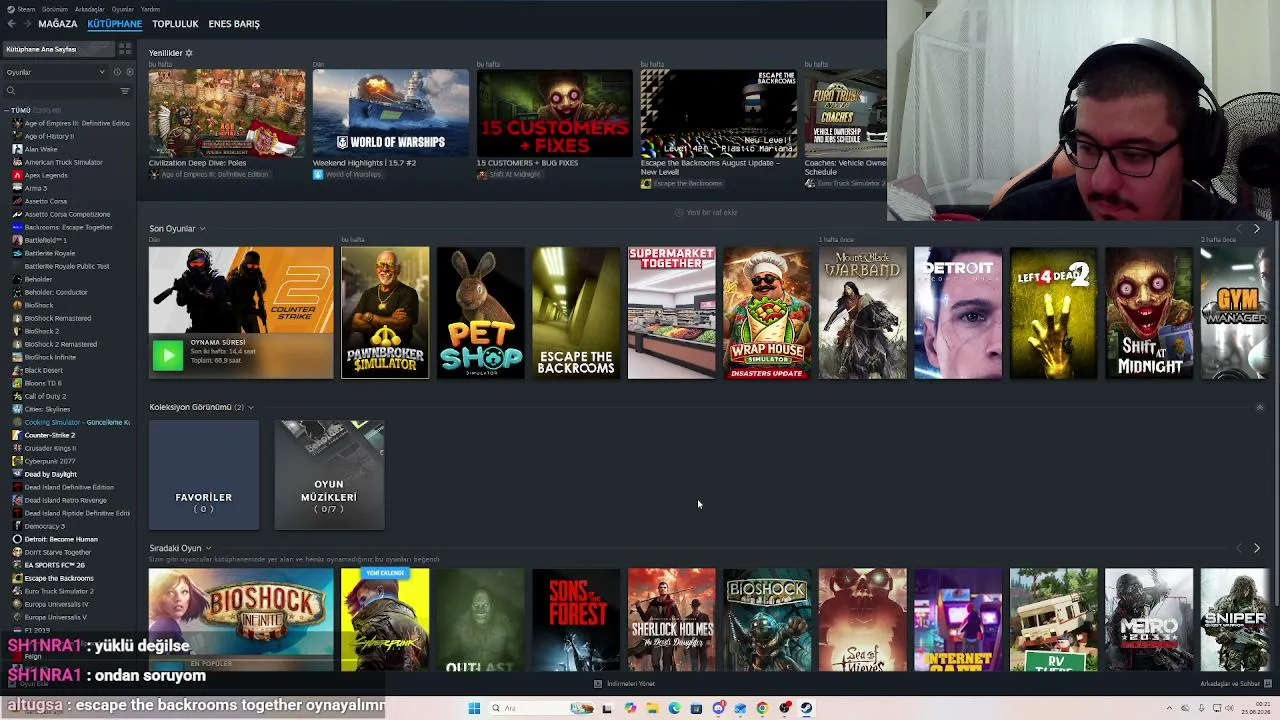Open the Yardım menu

pos(151,9)
